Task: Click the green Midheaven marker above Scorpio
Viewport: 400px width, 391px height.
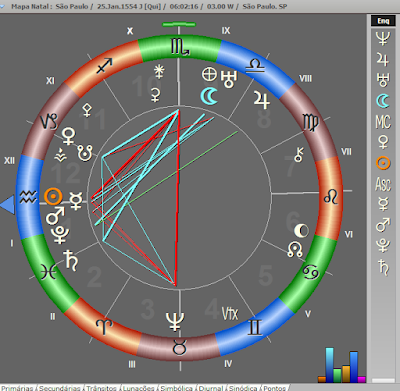Action: pos(179,24)
